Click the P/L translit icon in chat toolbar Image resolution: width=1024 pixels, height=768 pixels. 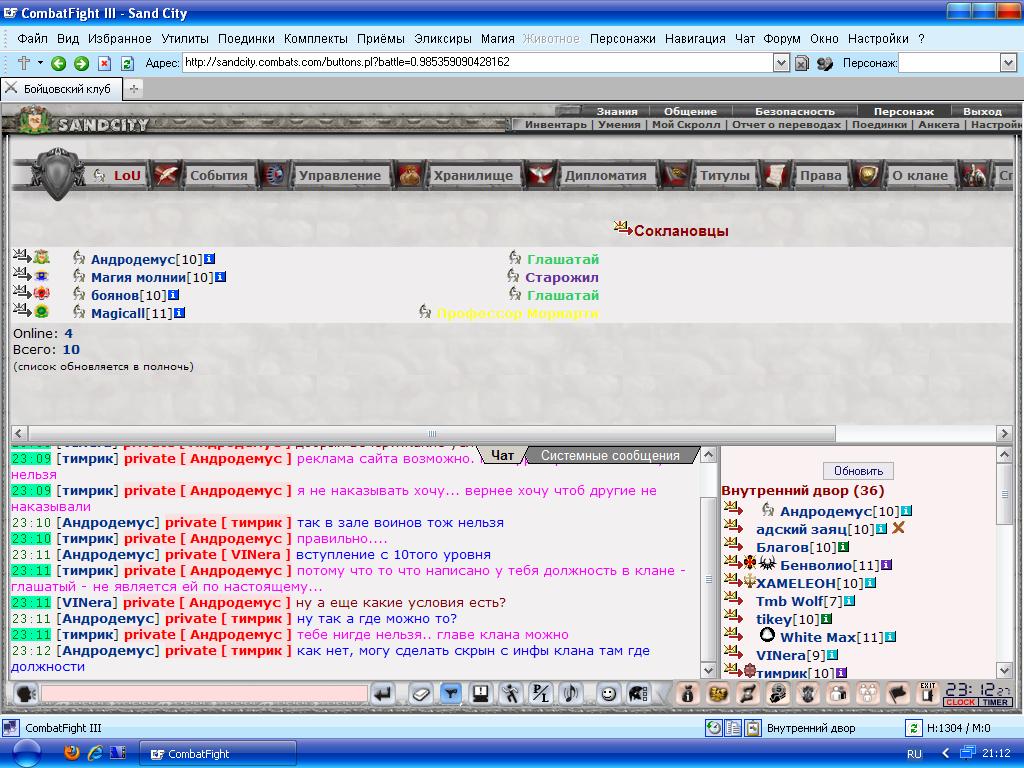coord(541,694)
